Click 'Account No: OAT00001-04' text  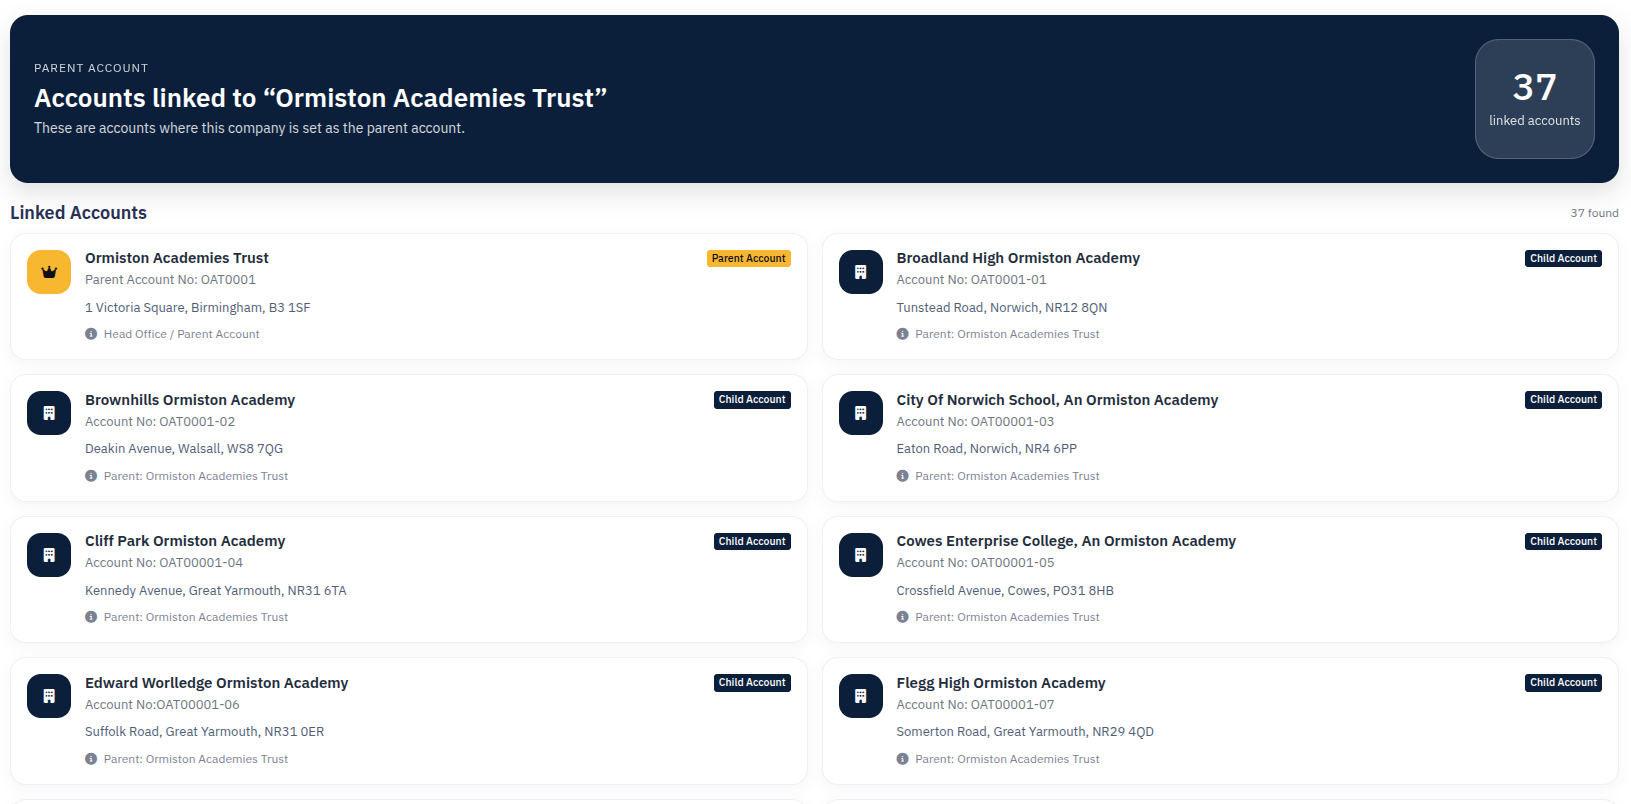click(x=164, y=563)
